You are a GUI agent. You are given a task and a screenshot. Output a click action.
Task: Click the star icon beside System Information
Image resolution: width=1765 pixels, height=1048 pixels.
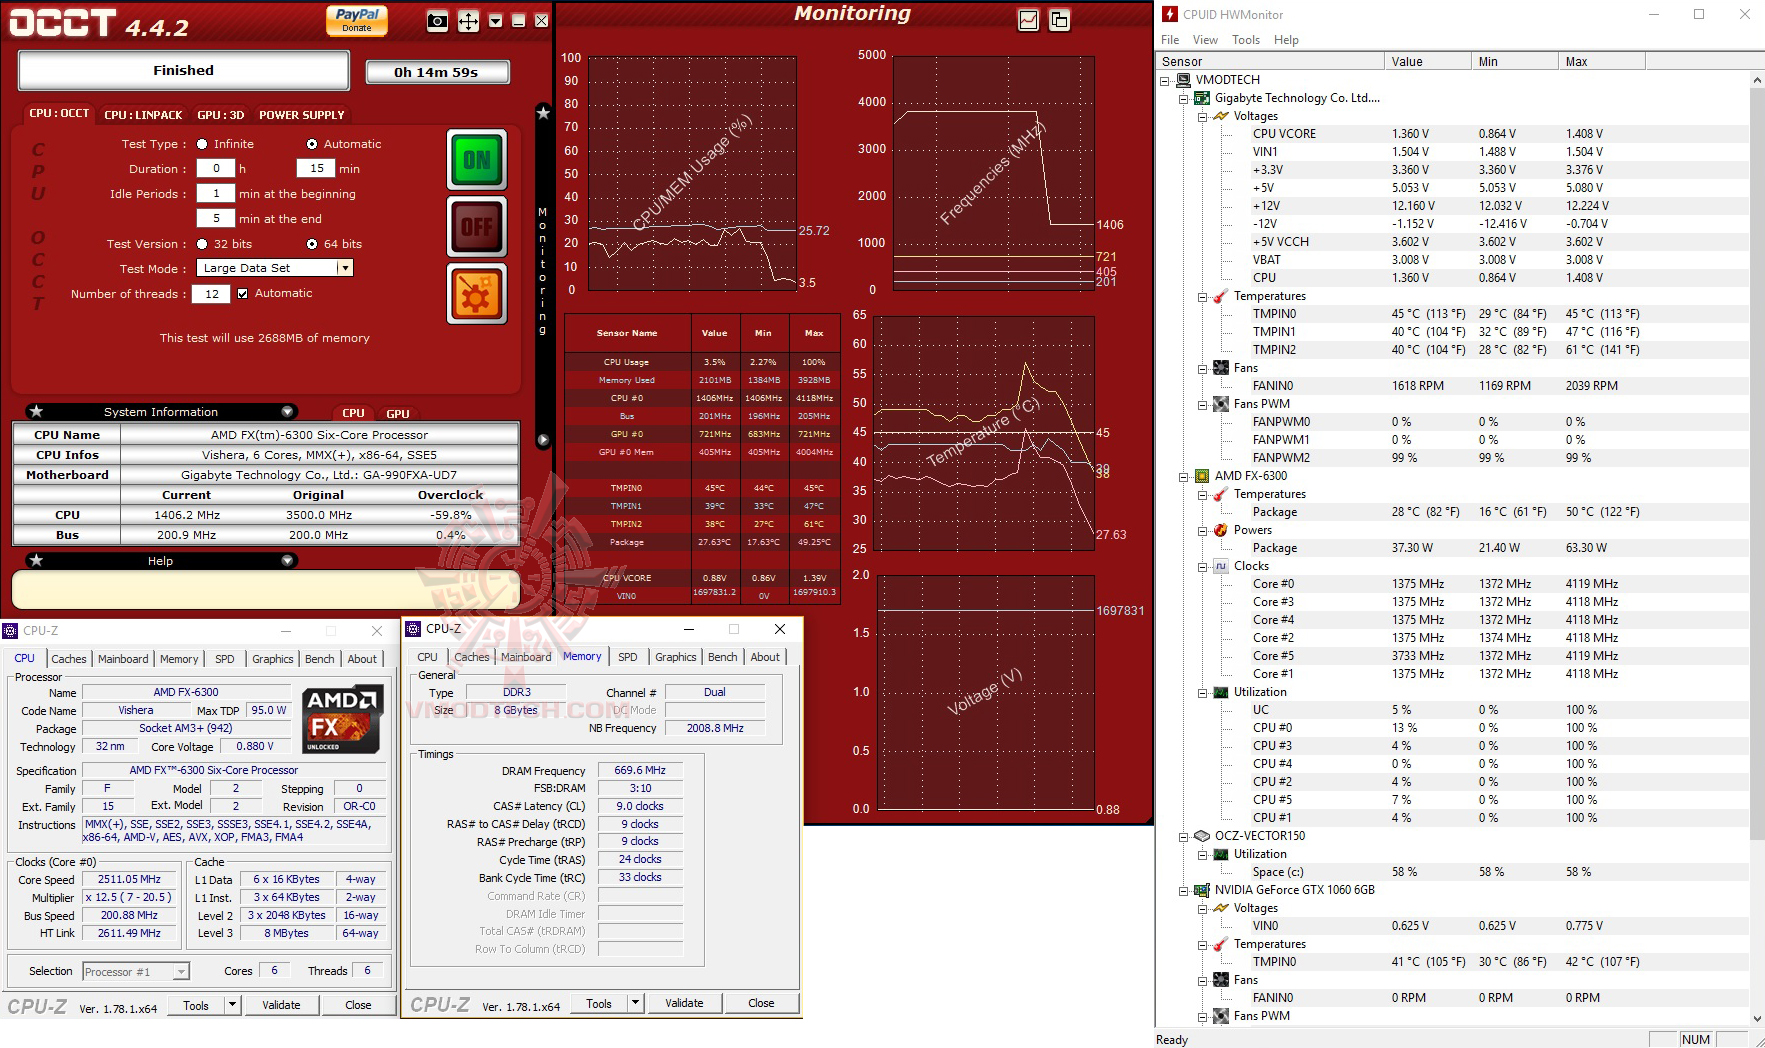click(x=36, y=412)
